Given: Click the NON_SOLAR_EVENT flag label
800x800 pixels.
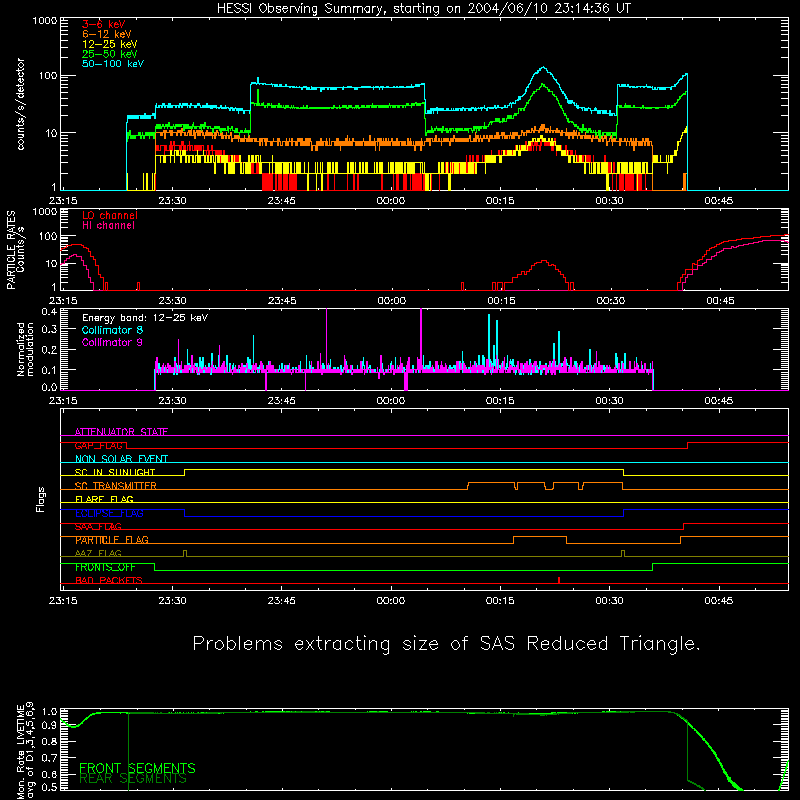Looking at the screenshot, I should point(121,459).
